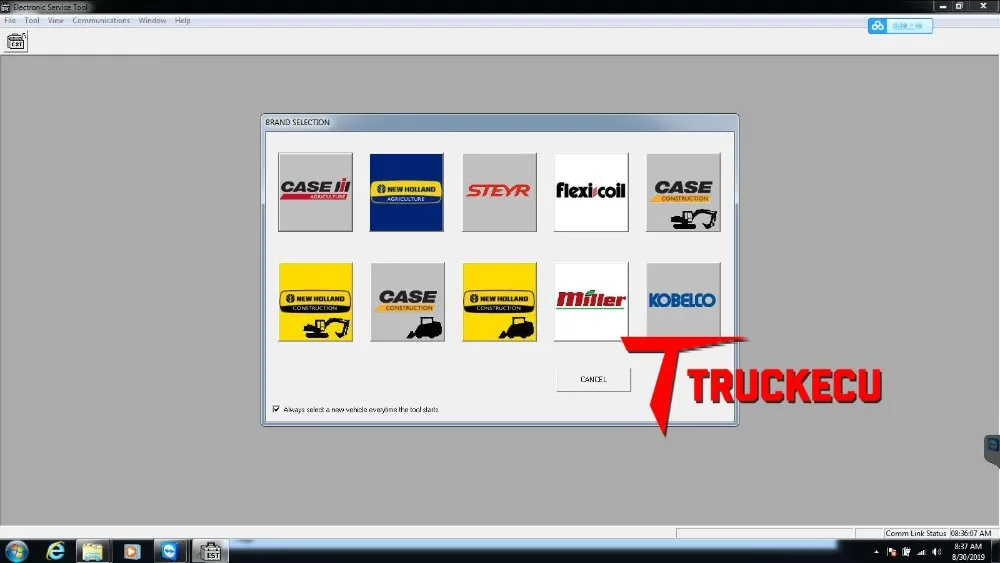Select the Case IH Agriculture brand tile
1000x563 pixels.
315,192
